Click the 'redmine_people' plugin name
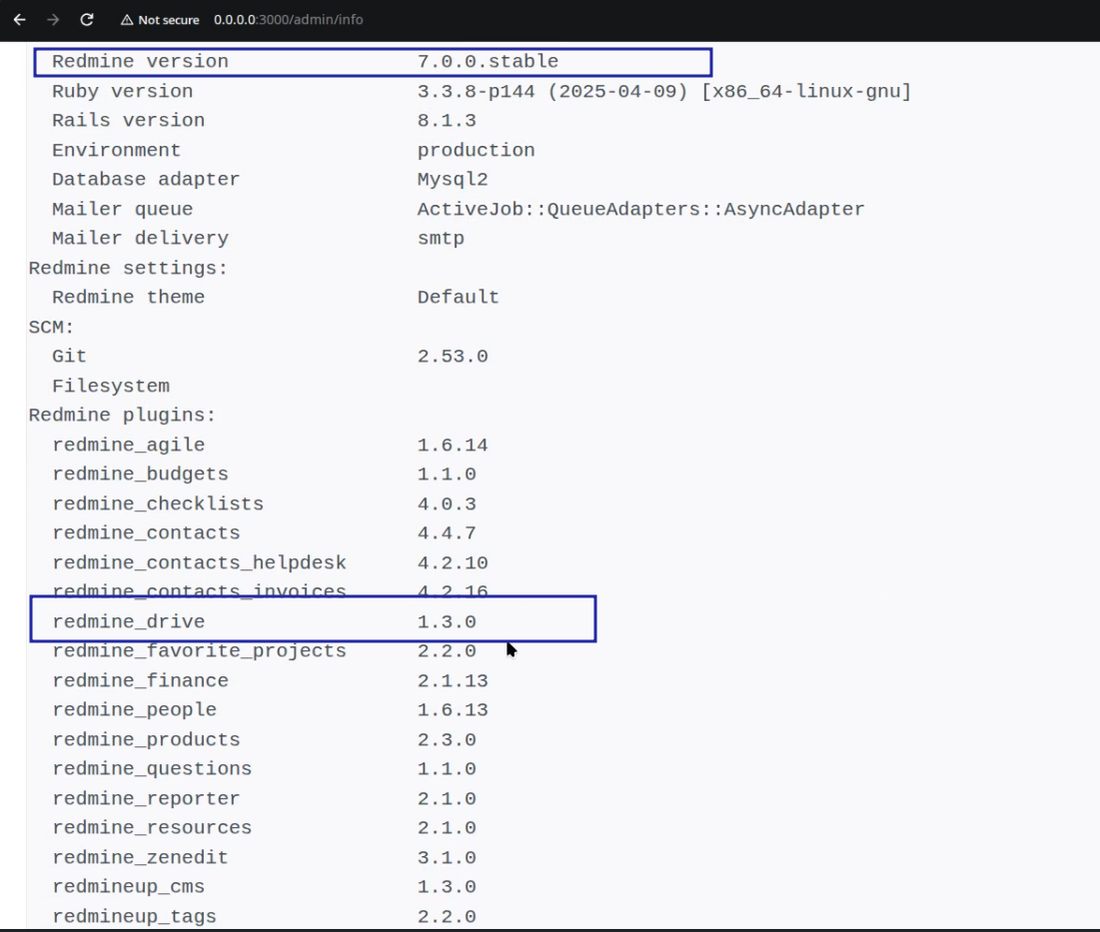The image size is (1100, 932). pos(134,710)
